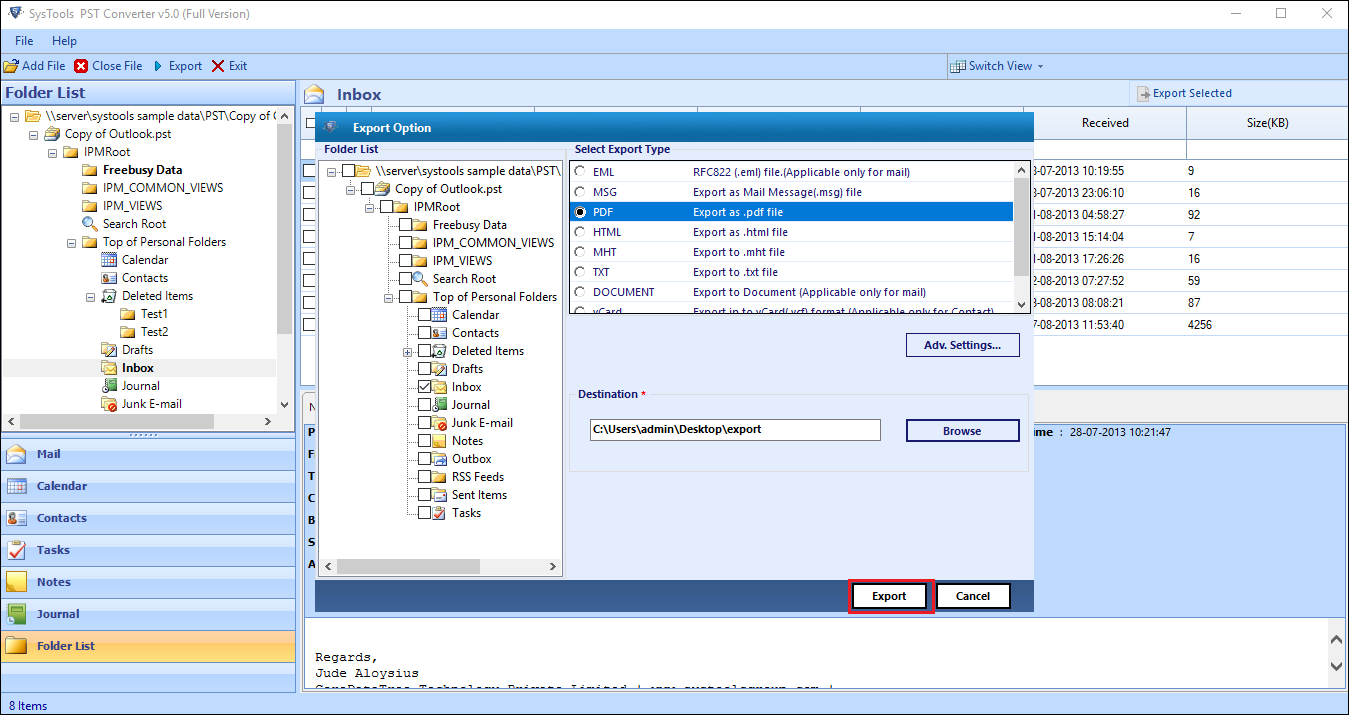1349x715 pixels.
Task: Sort by Size(KB) column header
Action: click(1267, 123)
